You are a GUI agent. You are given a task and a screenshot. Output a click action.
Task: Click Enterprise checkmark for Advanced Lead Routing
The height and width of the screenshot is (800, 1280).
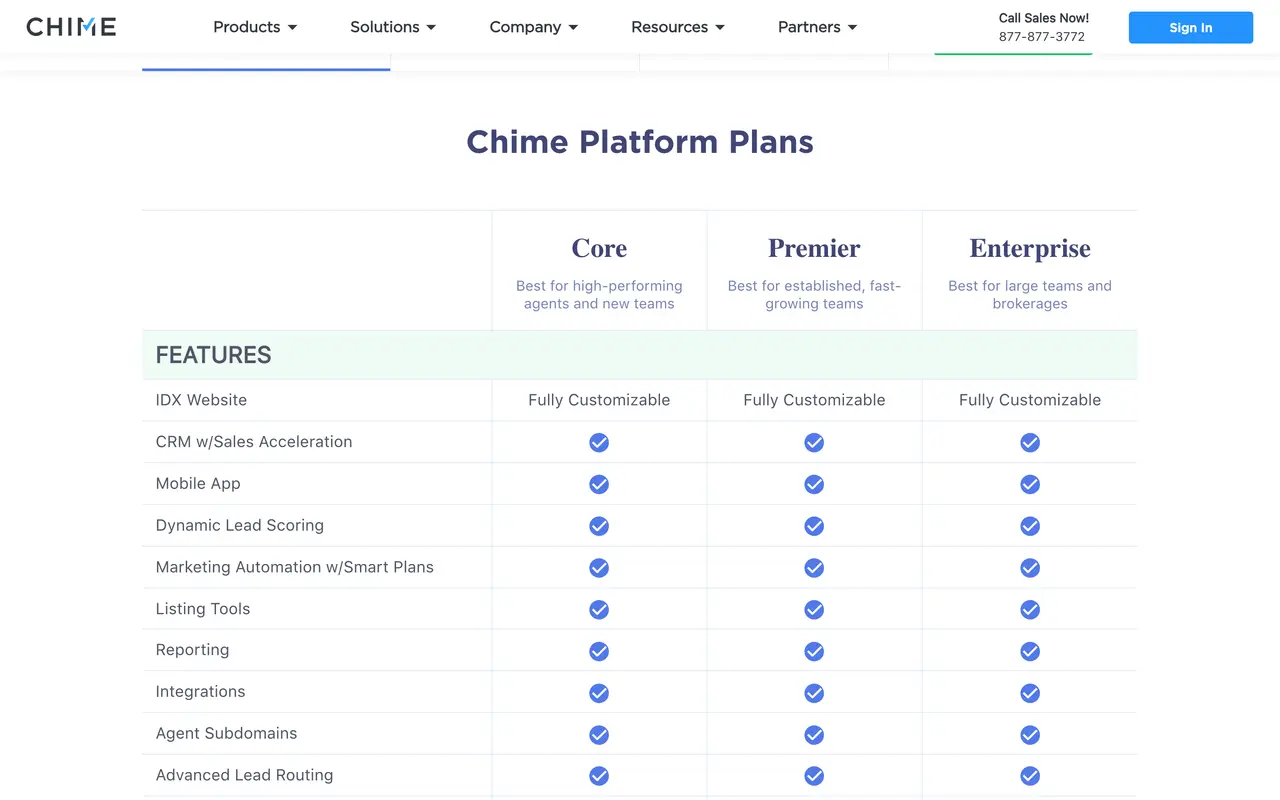(x=1030, y=776)
